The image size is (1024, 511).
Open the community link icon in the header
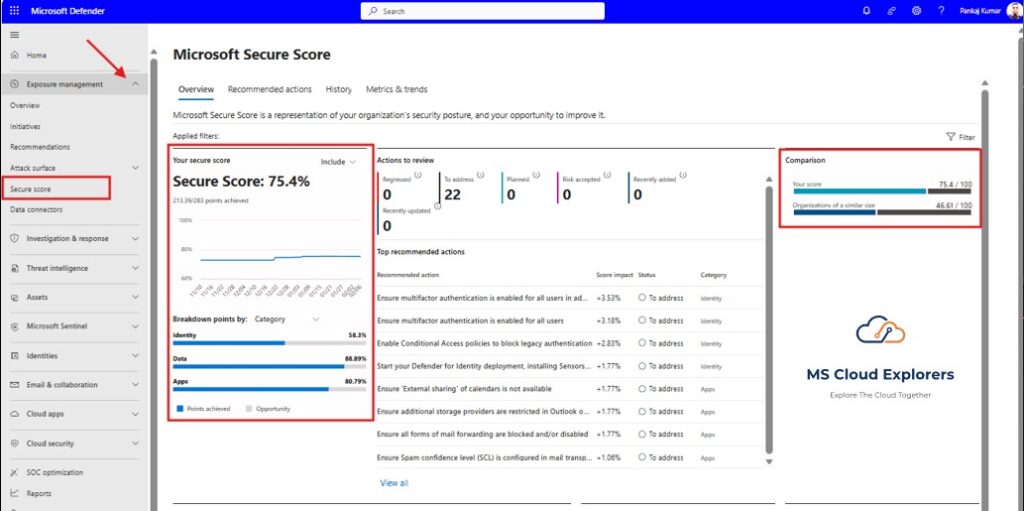pyautogui.click(x=891, y=11)
